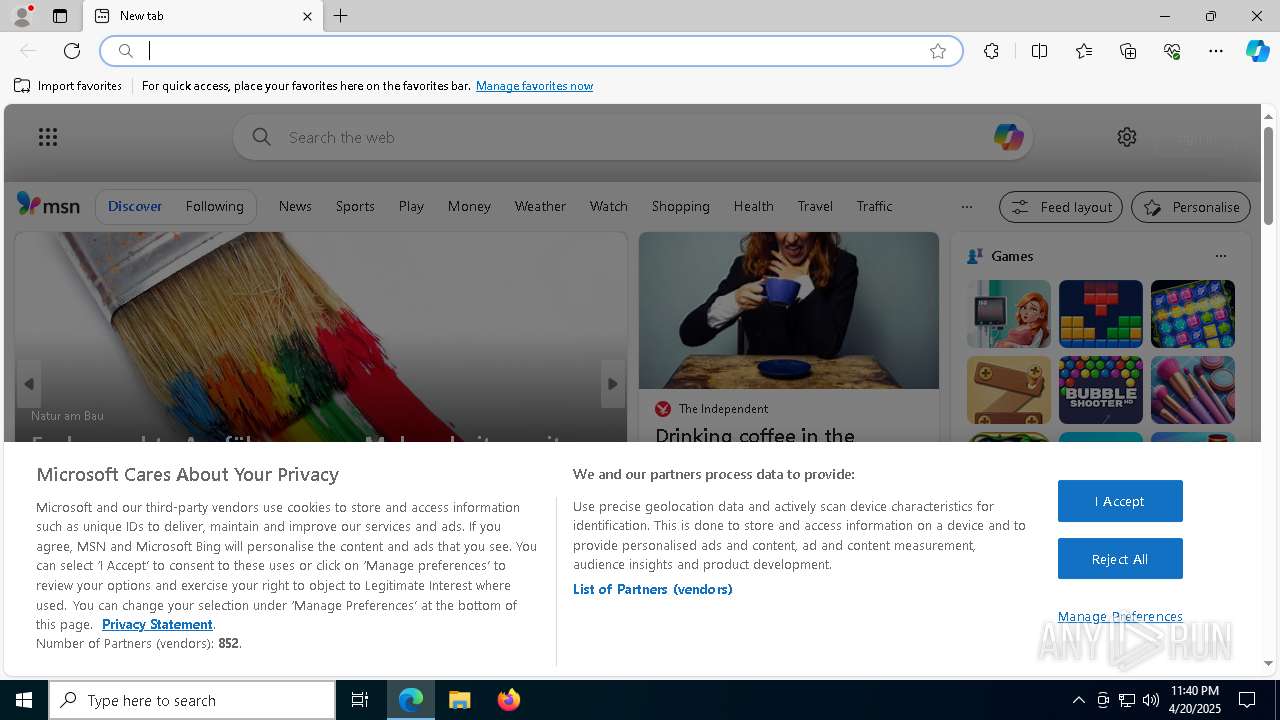The width and height of the screenshot is (1280, 720).
Task: Open page settings gear
Action: [x=1127, y=137]
